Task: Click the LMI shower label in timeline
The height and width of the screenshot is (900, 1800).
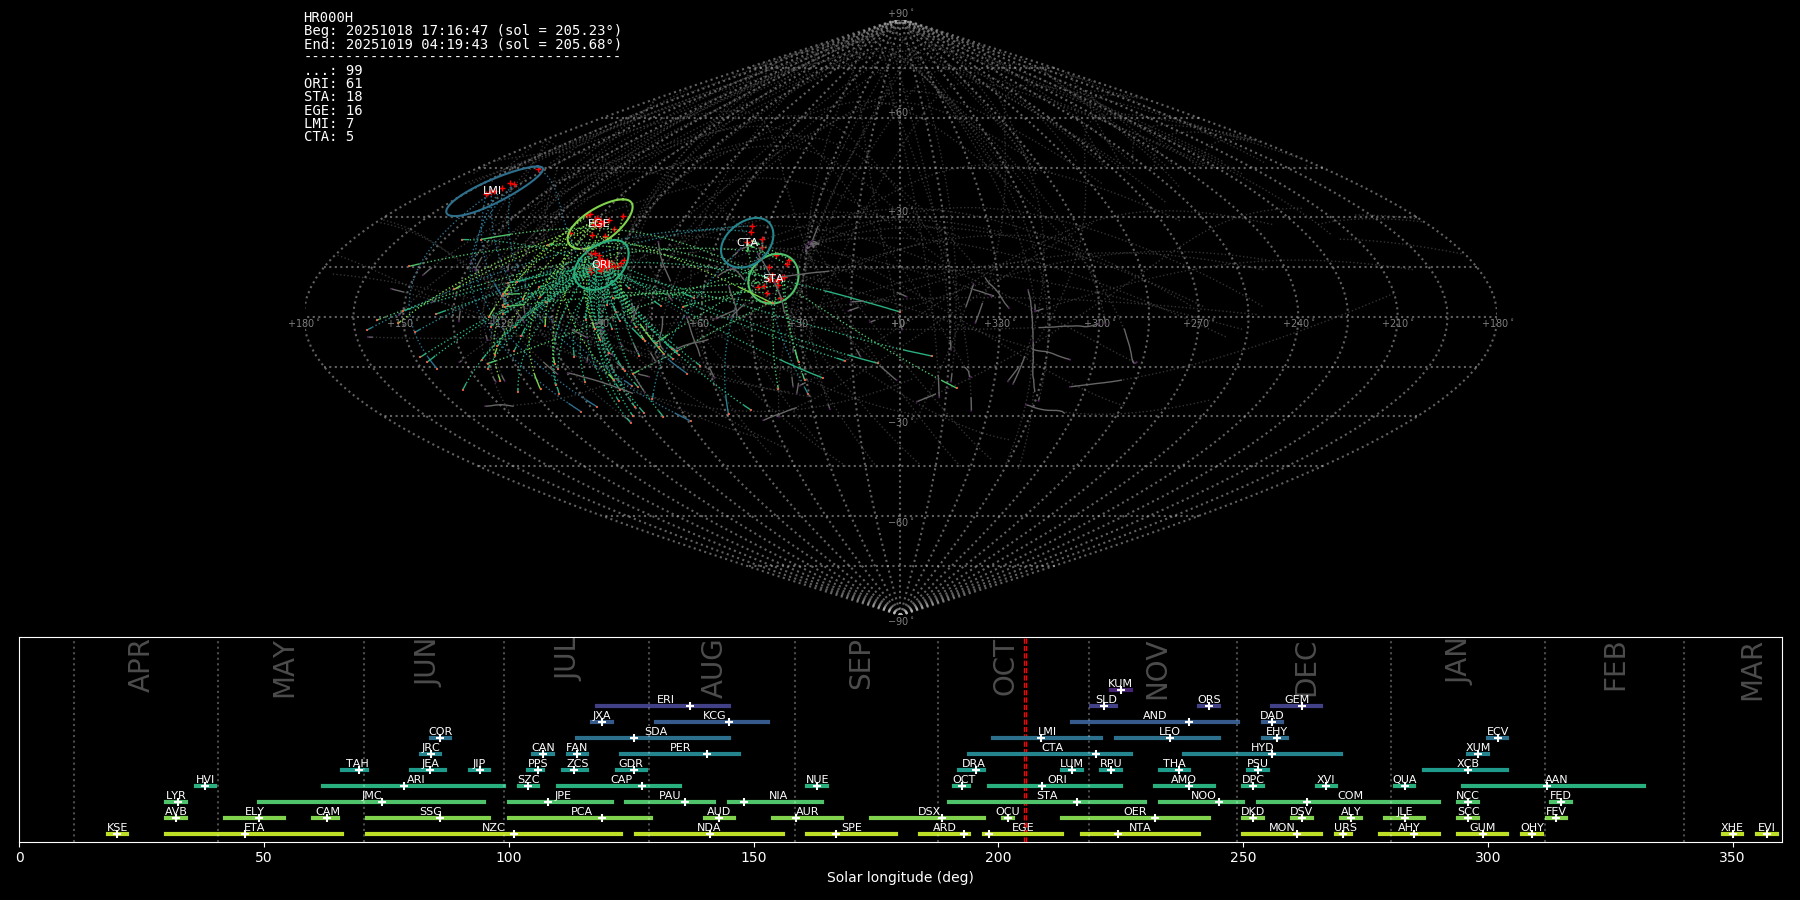Action: [1047, 732]
